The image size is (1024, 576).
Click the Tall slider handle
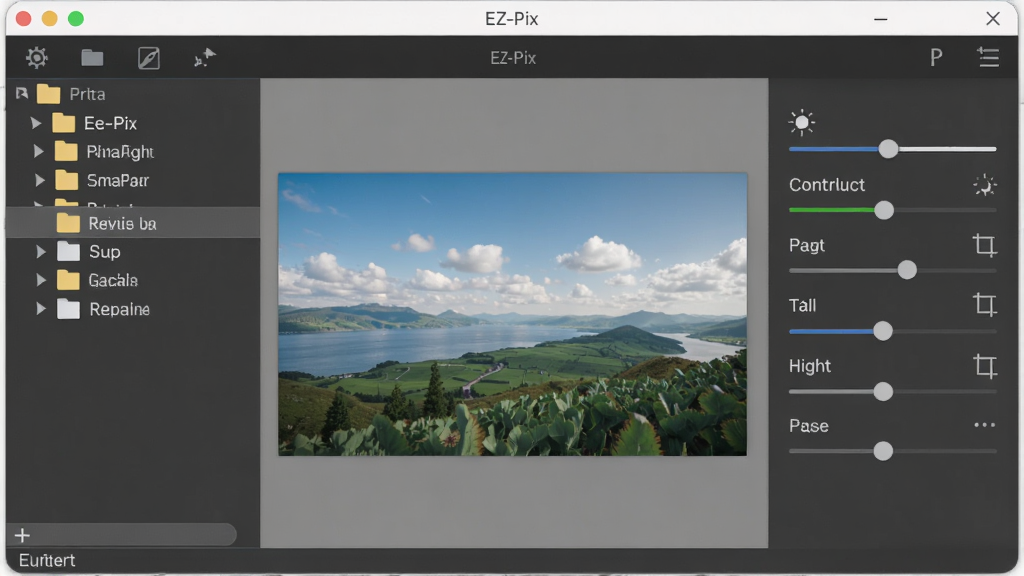pos(883,331)
